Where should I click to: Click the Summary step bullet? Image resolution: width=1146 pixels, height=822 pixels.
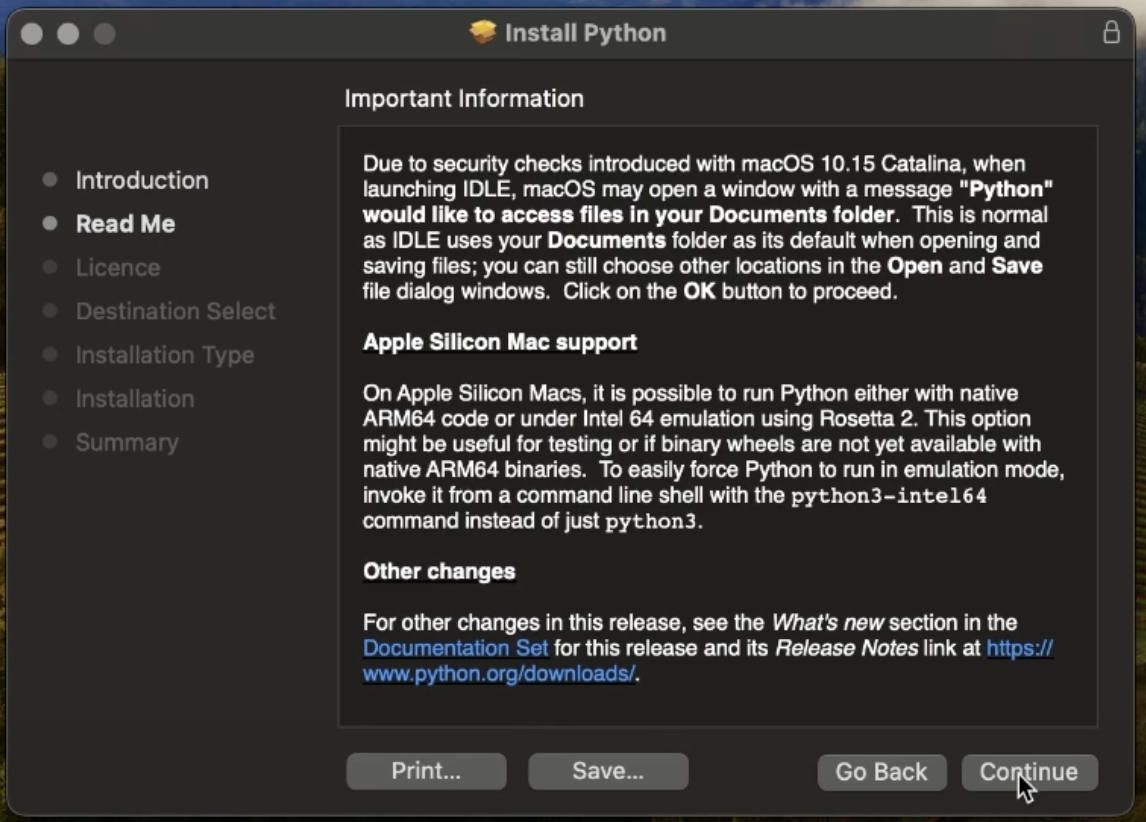50,442
